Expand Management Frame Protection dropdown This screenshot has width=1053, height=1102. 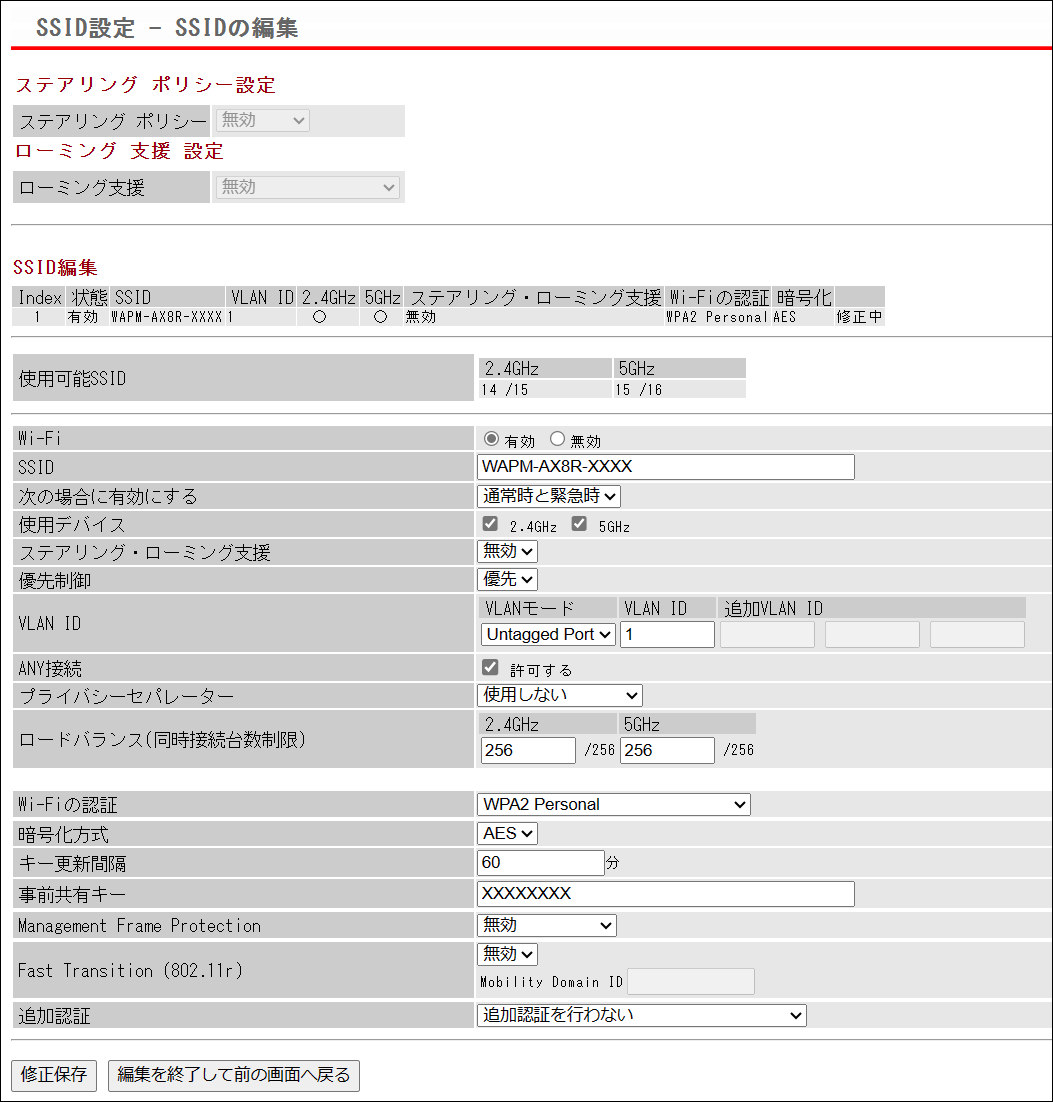click(x=547, y=925)
